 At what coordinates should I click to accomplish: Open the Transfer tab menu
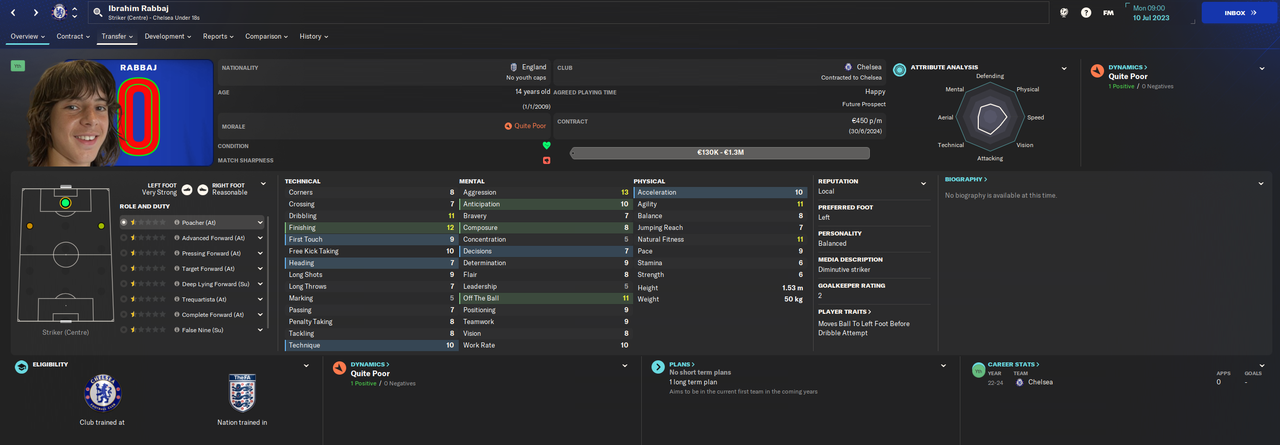pyautogui.click(x=118, y=36)
